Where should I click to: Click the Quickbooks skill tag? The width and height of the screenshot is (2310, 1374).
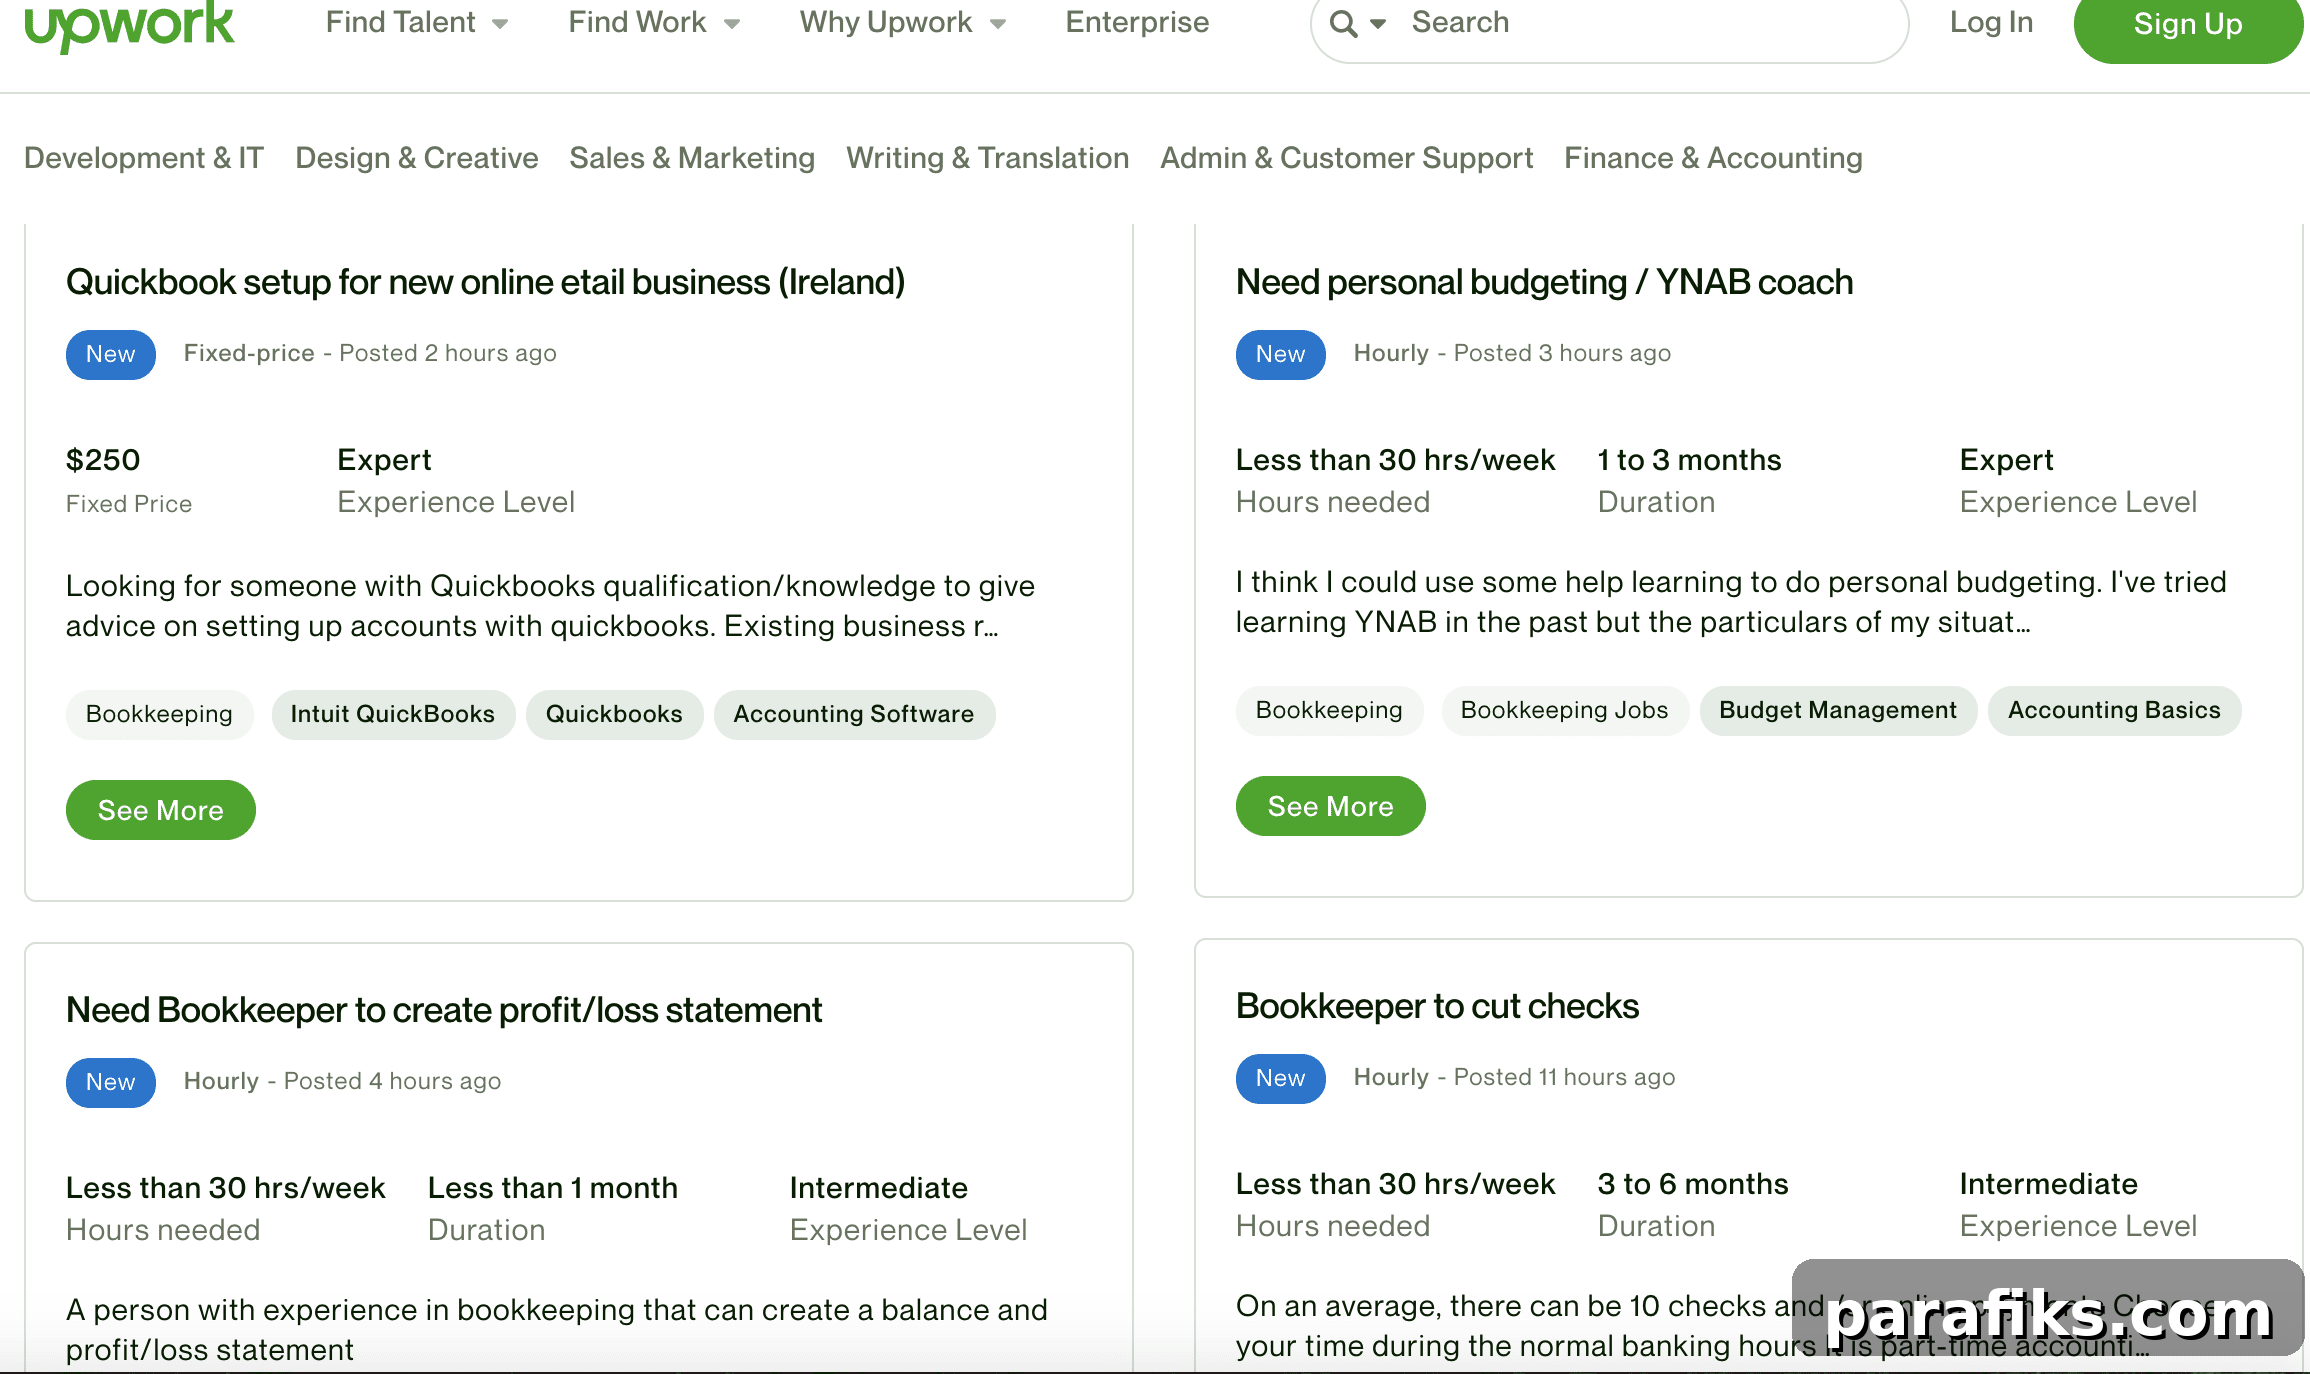coord(614,714)
